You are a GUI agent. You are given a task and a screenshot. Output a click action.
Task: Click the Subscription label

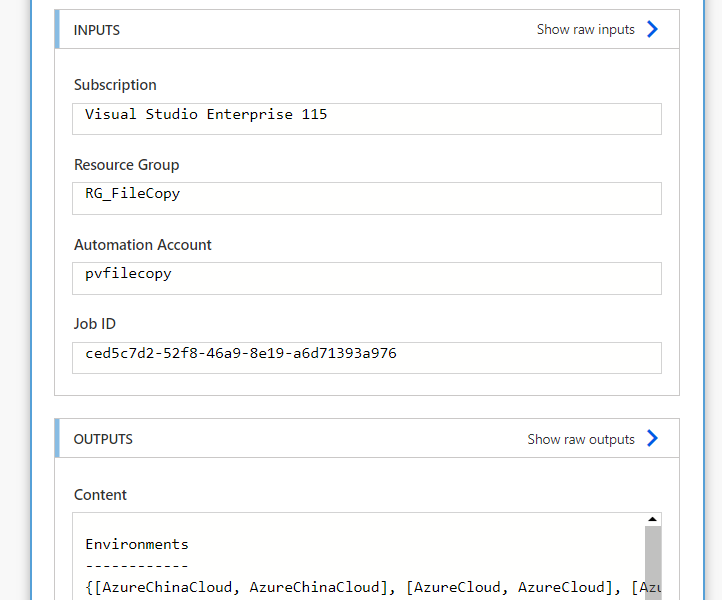click(x=115, y=85)
